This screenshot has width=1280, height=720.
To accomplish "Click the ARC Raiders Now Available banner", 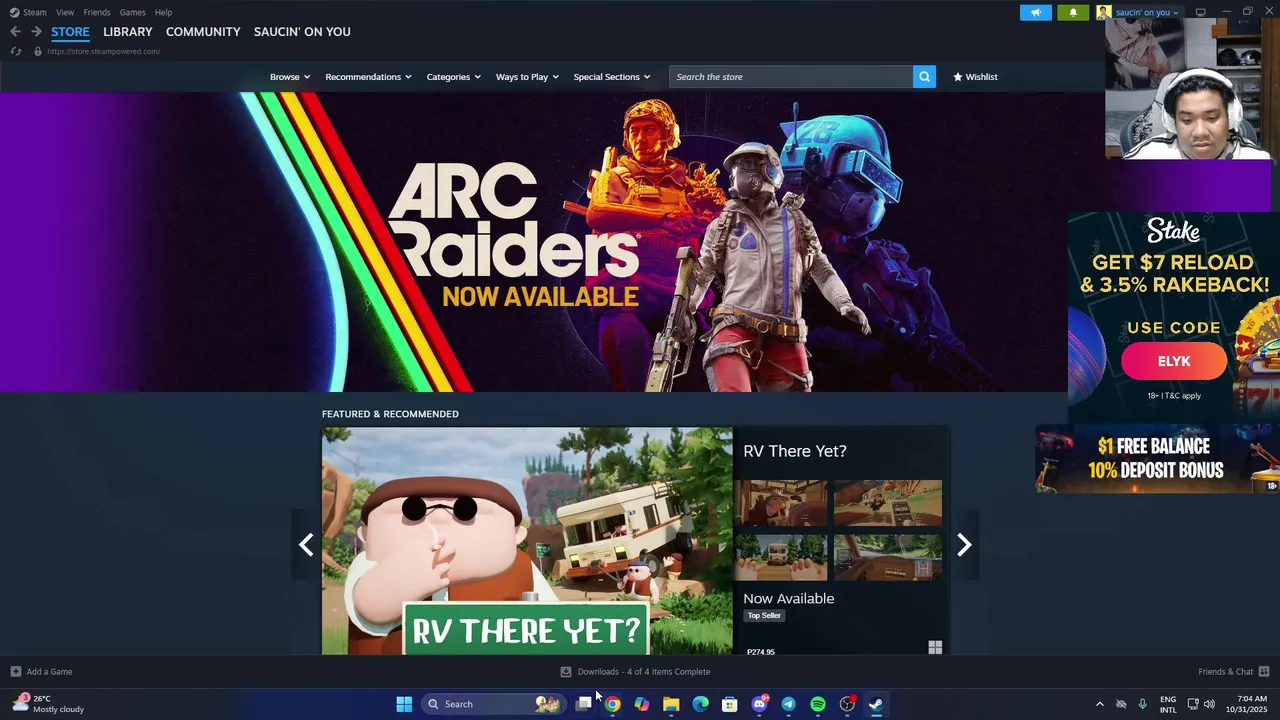I will [534, 242].
